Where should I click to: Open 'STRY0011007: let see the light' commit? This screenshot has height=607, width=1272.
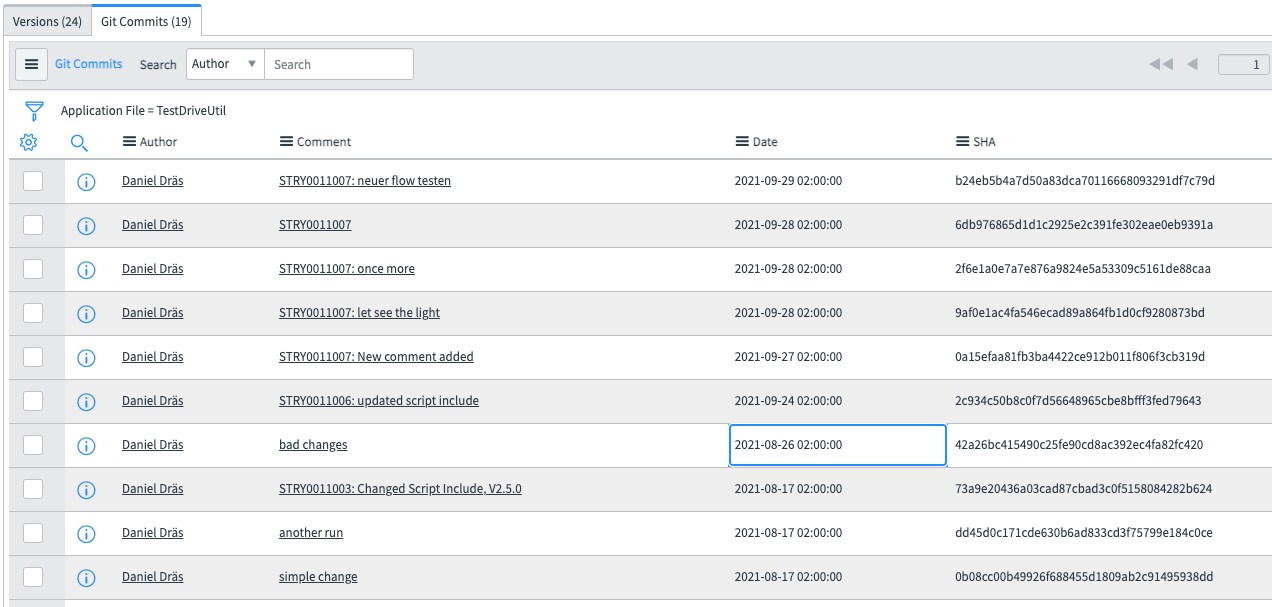click(x=359, y=313)
